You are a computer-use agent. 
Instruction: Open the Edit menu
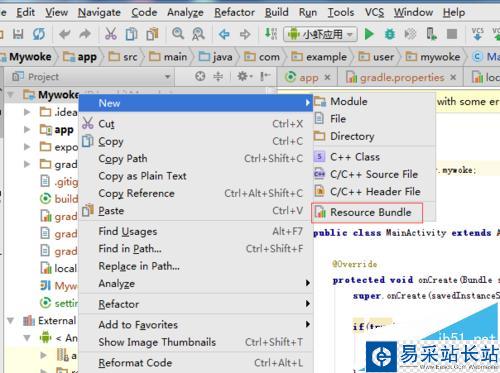click(x=25, y=12)
